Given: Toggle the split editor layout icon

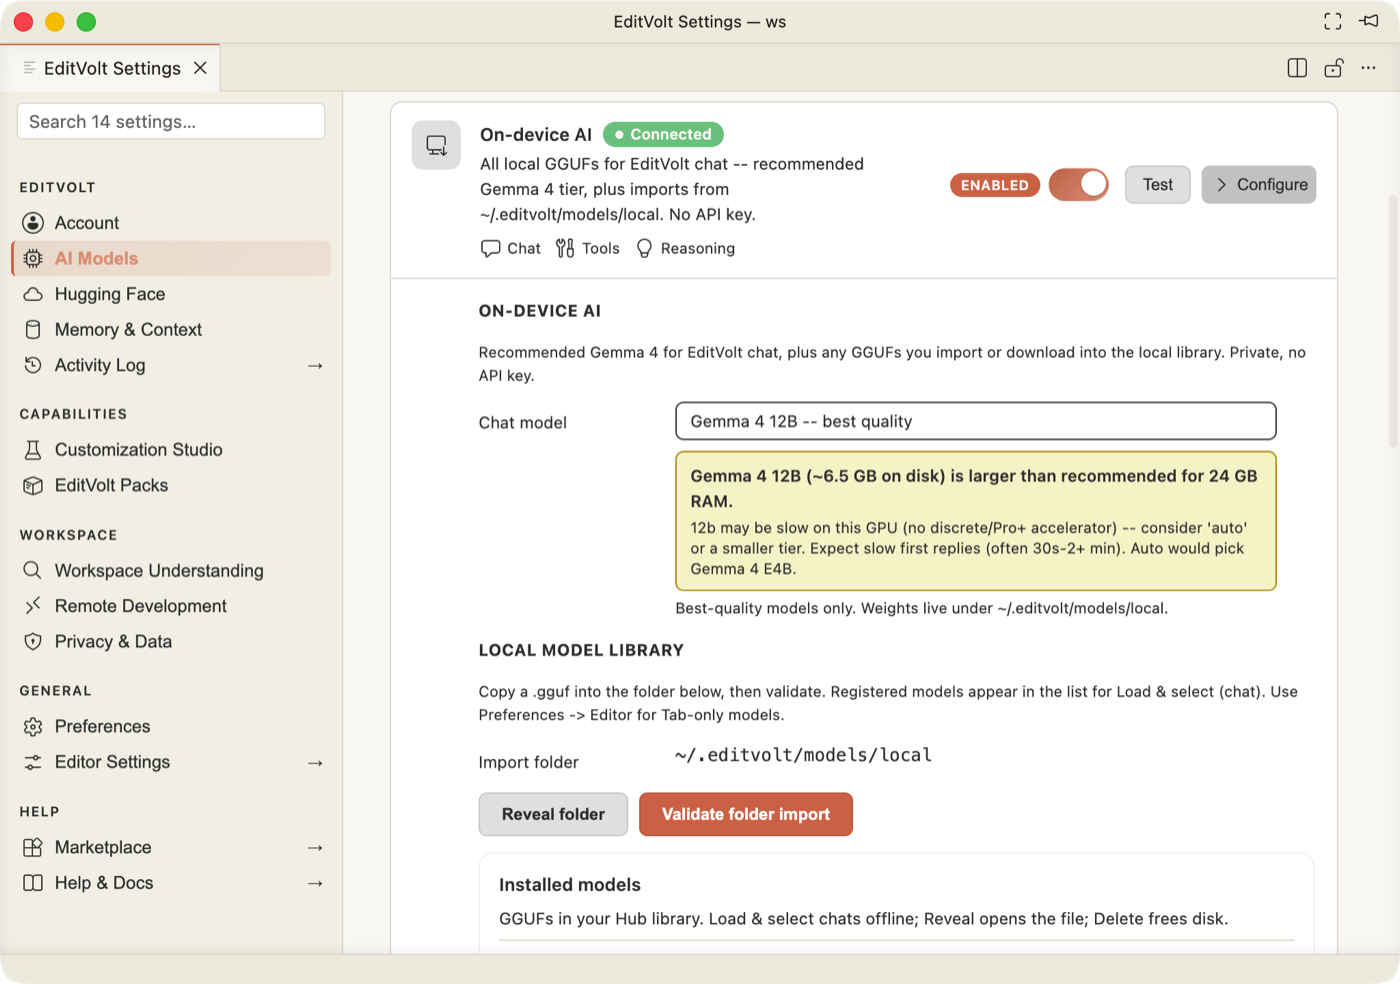Looking at the screenshot, I should 1297,68.
